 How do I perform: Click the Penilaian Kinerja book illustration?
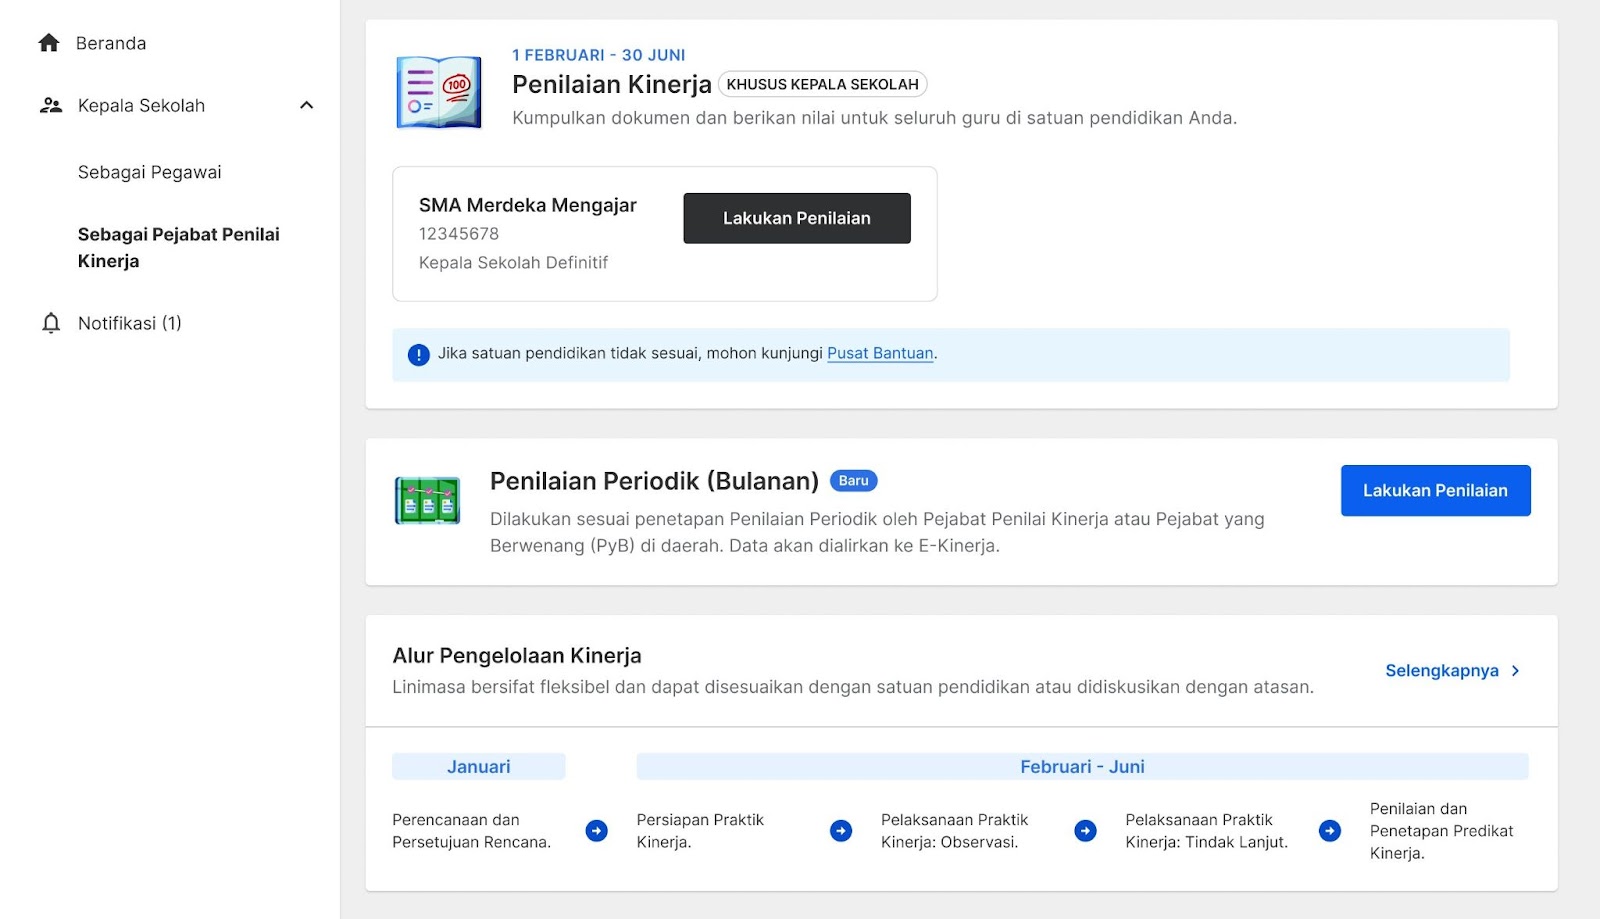[x=439, y=93]
